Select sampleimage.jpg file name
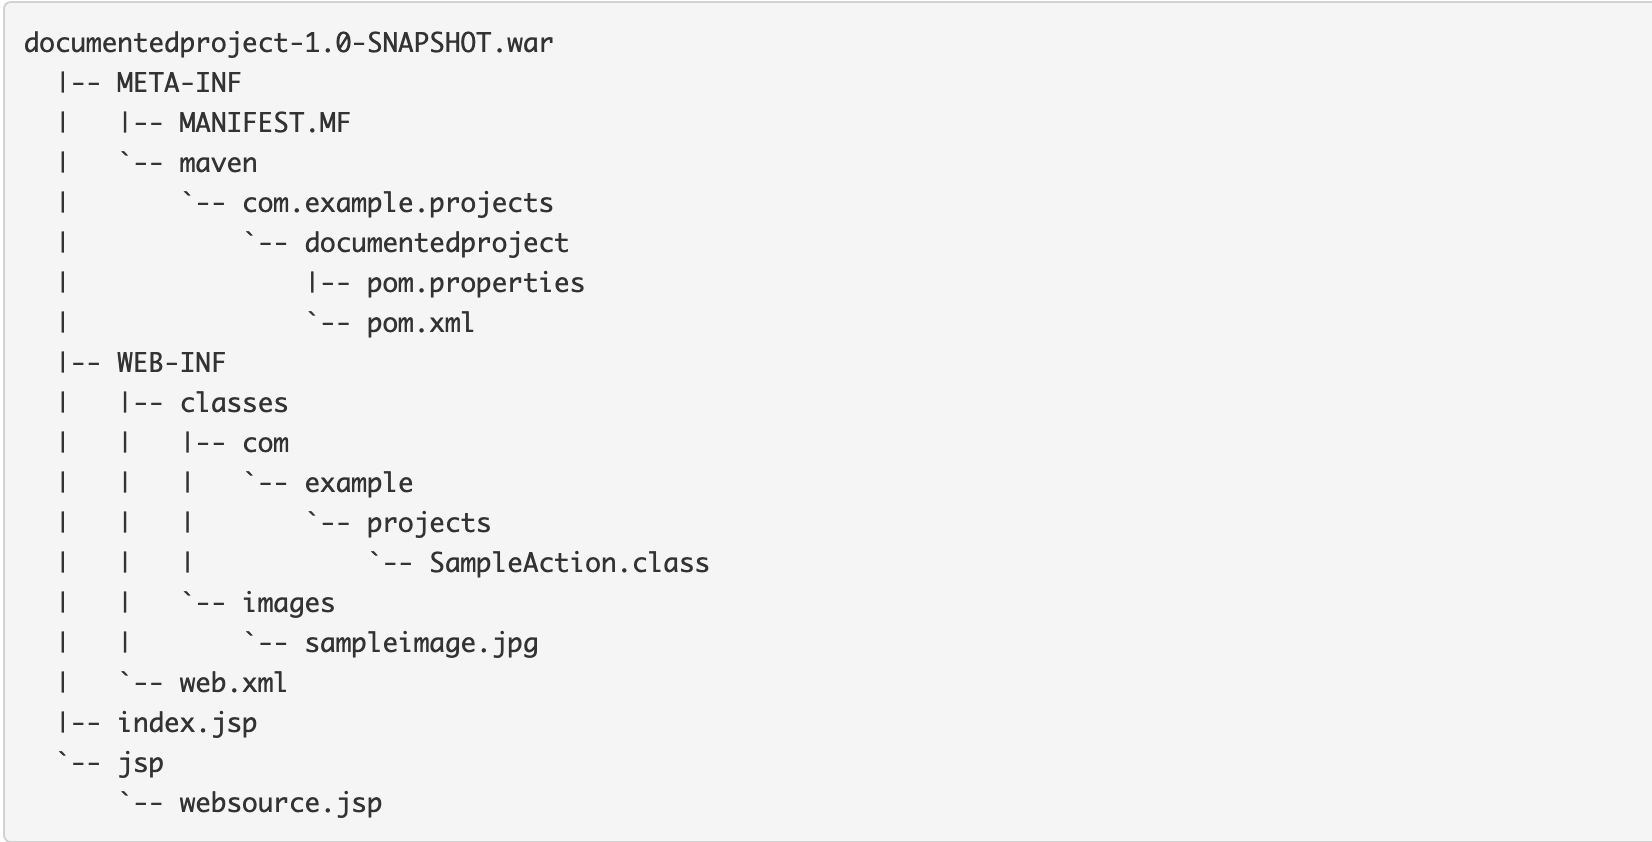The height and width of the screenshot is (842, 1652). [421, 644]
